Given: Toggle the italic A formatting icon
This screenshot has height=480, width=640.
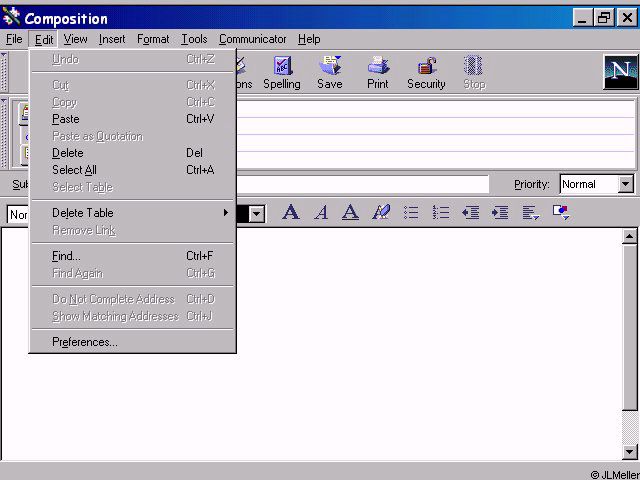Looking at the screenshot, I should (321, 212).
